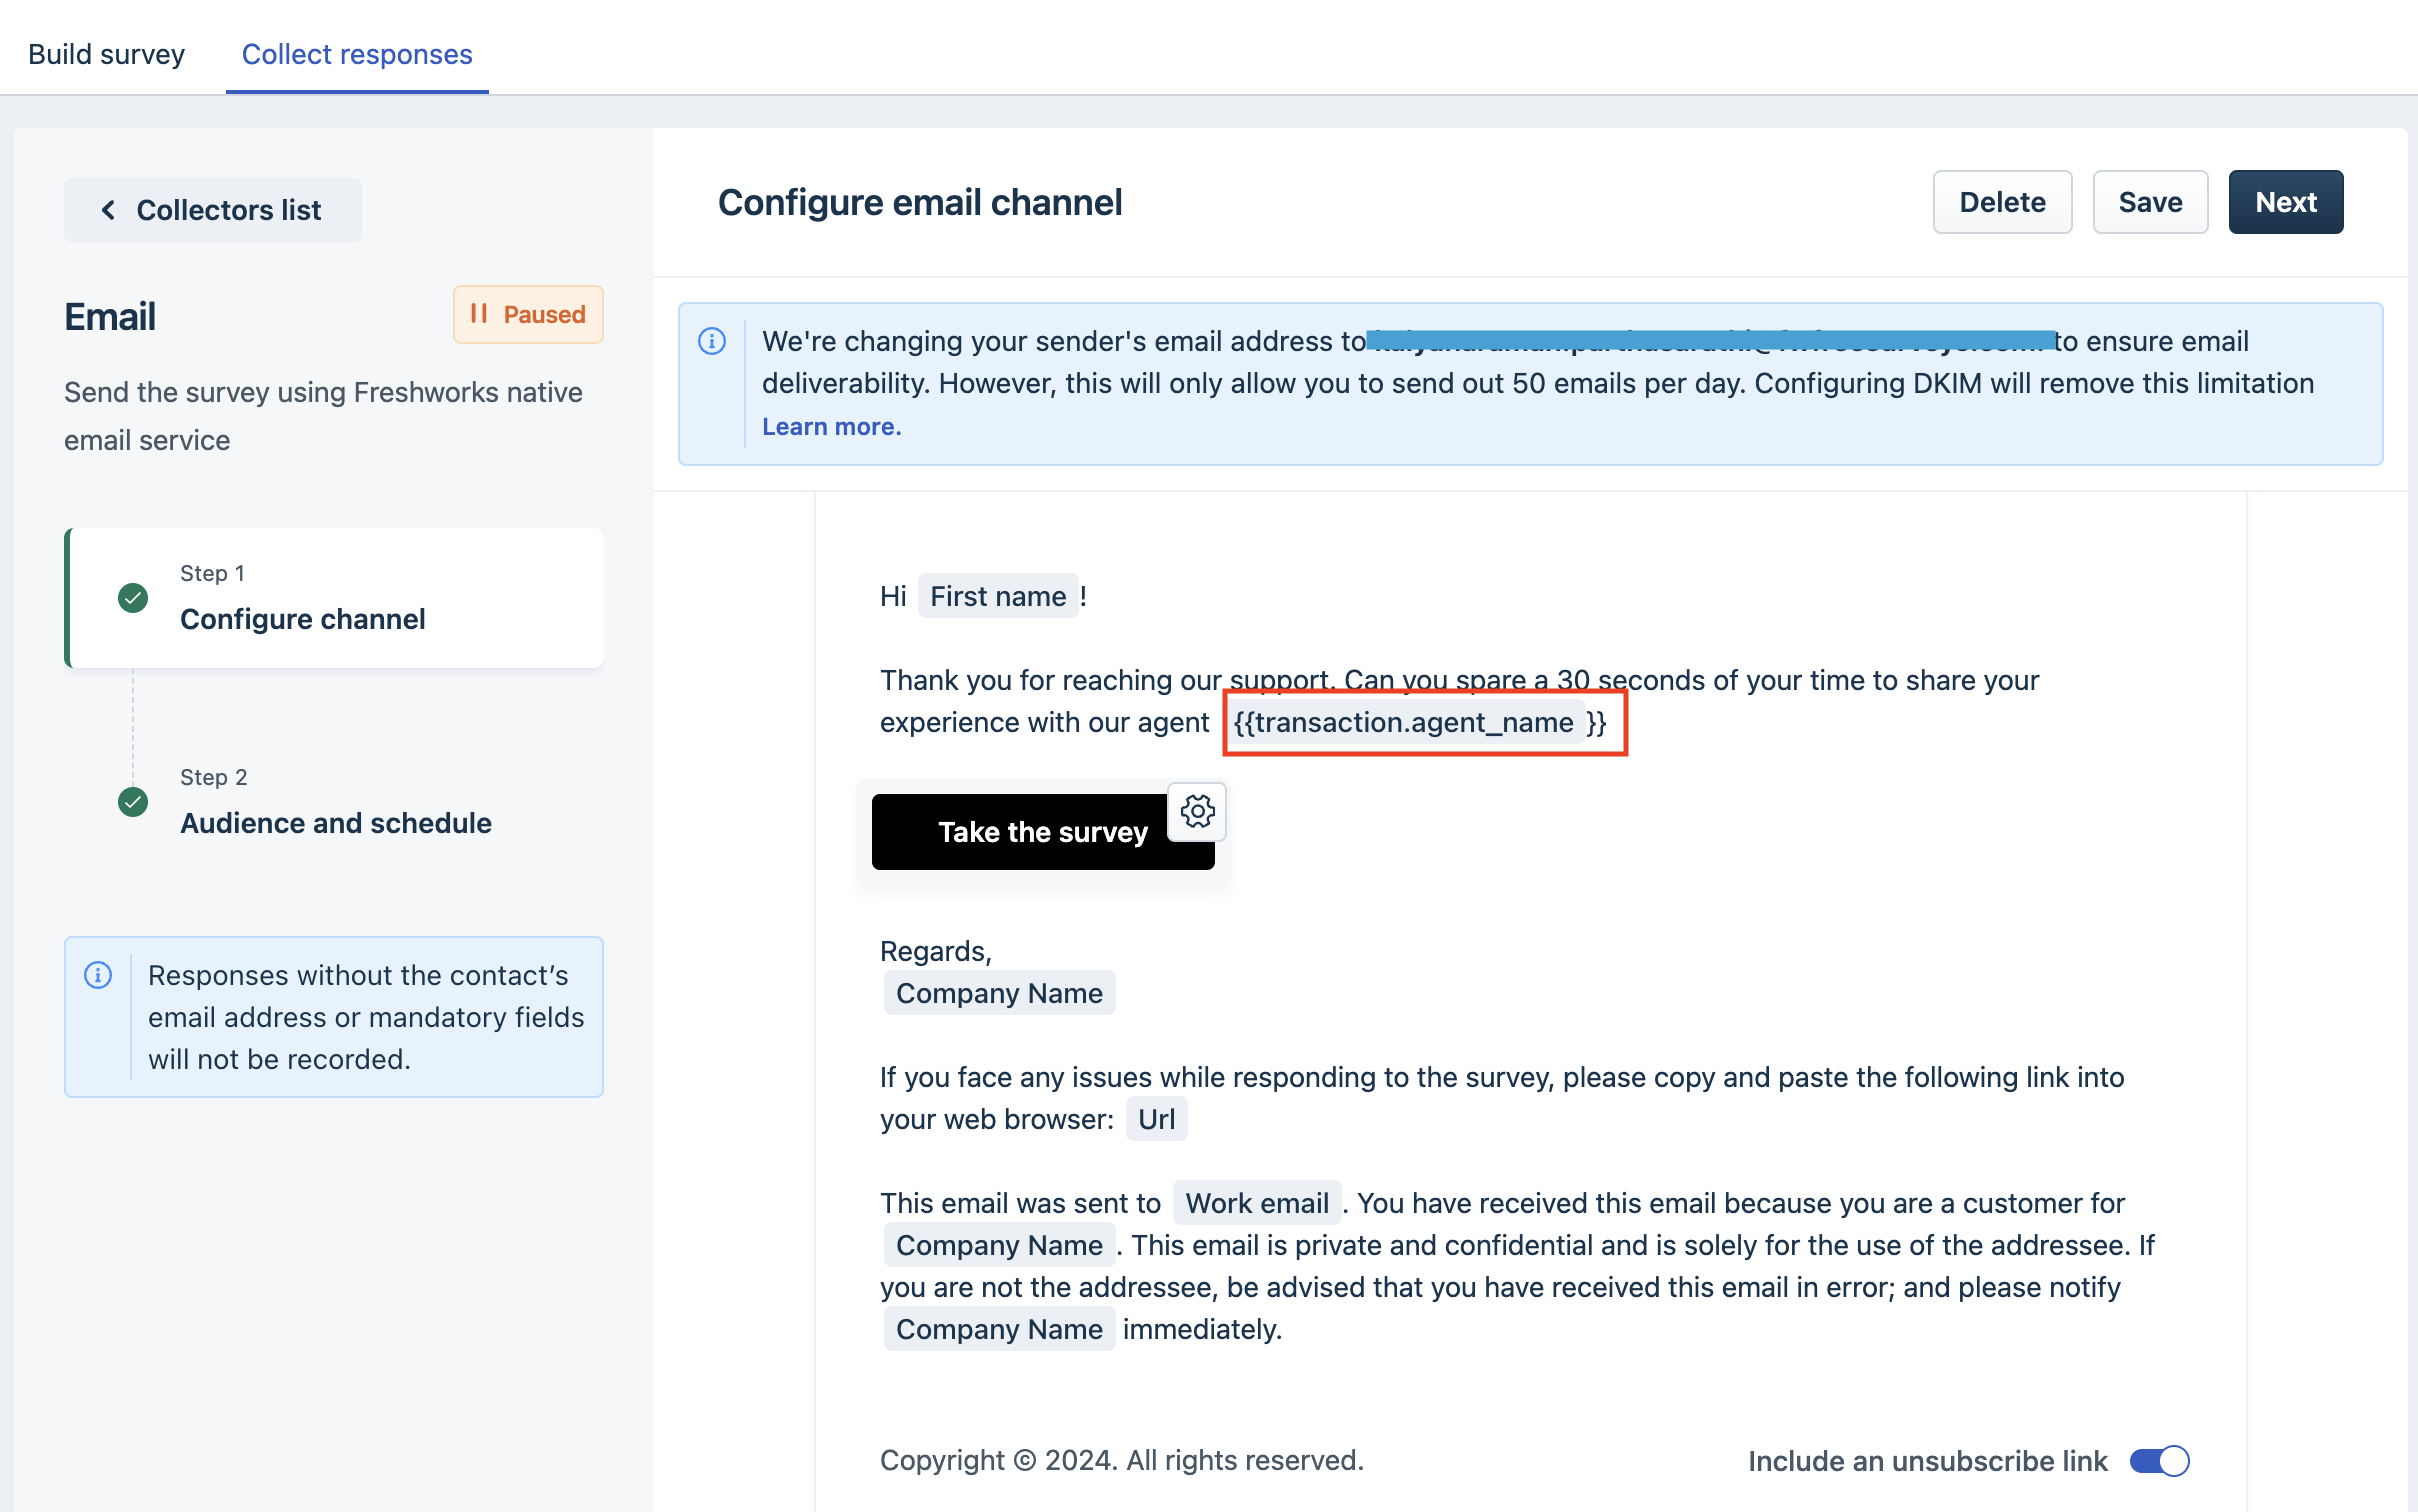This screenshot has width=2418, height=1512.
Task: Go to Step 2 Audience and schedule
Action: coord(335,823)
